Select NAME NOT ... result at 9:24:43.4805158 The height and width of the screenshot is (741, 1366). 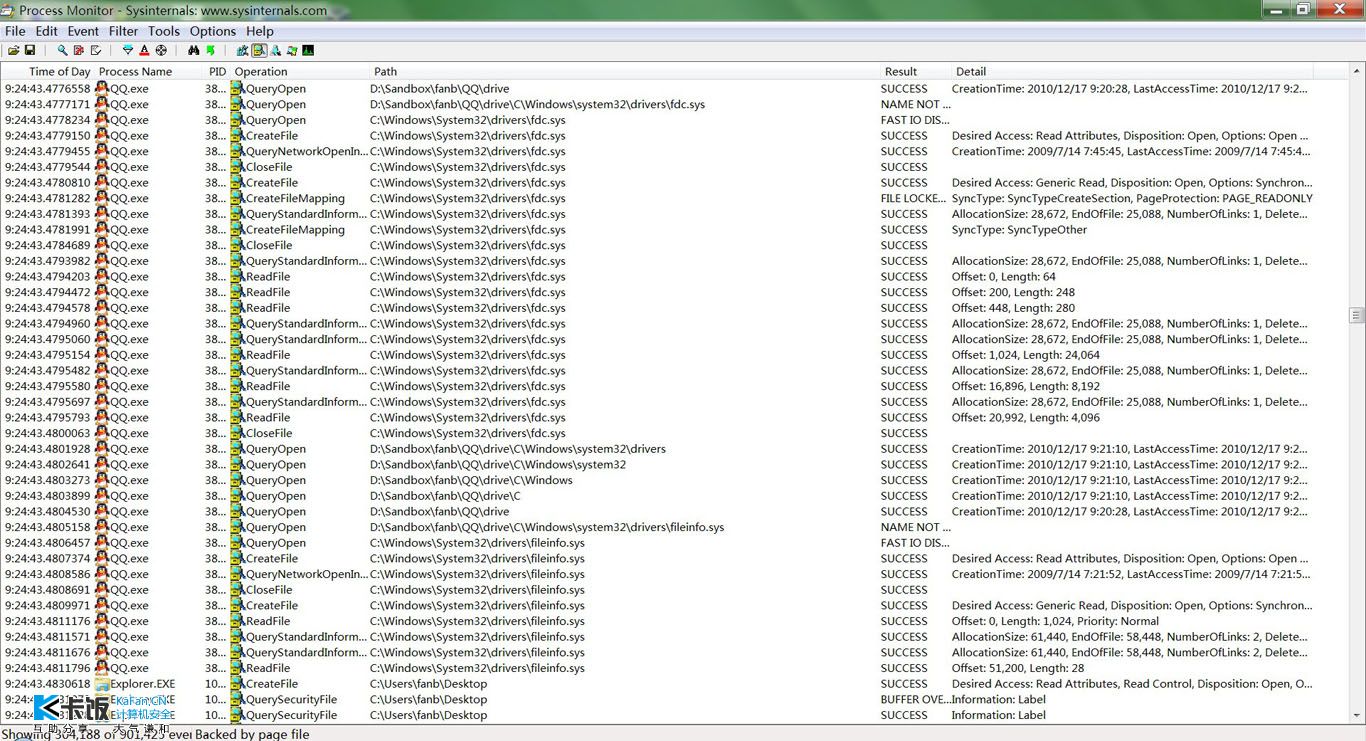click(916, 527)
